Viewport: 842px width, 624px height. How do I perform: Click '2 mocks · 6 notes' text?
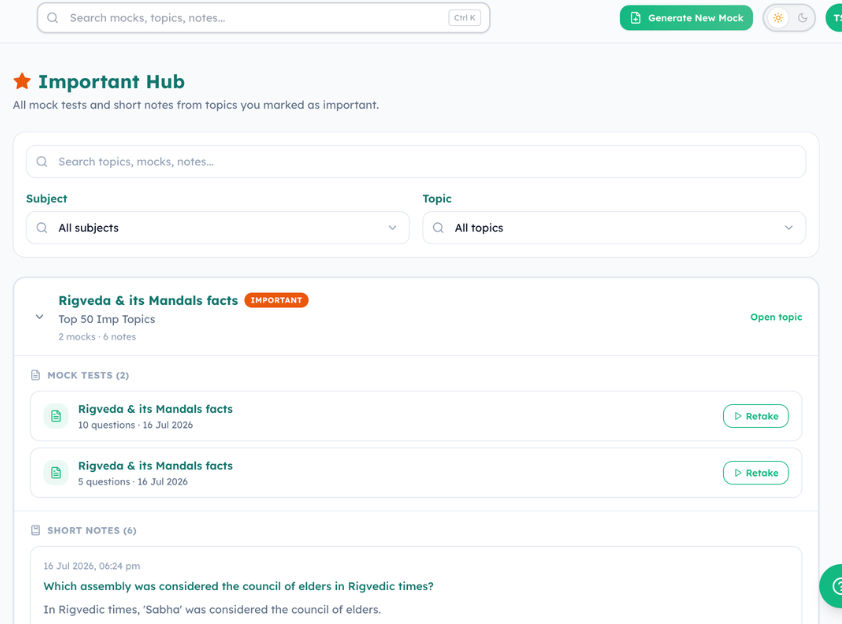click(x=97, y=337)
